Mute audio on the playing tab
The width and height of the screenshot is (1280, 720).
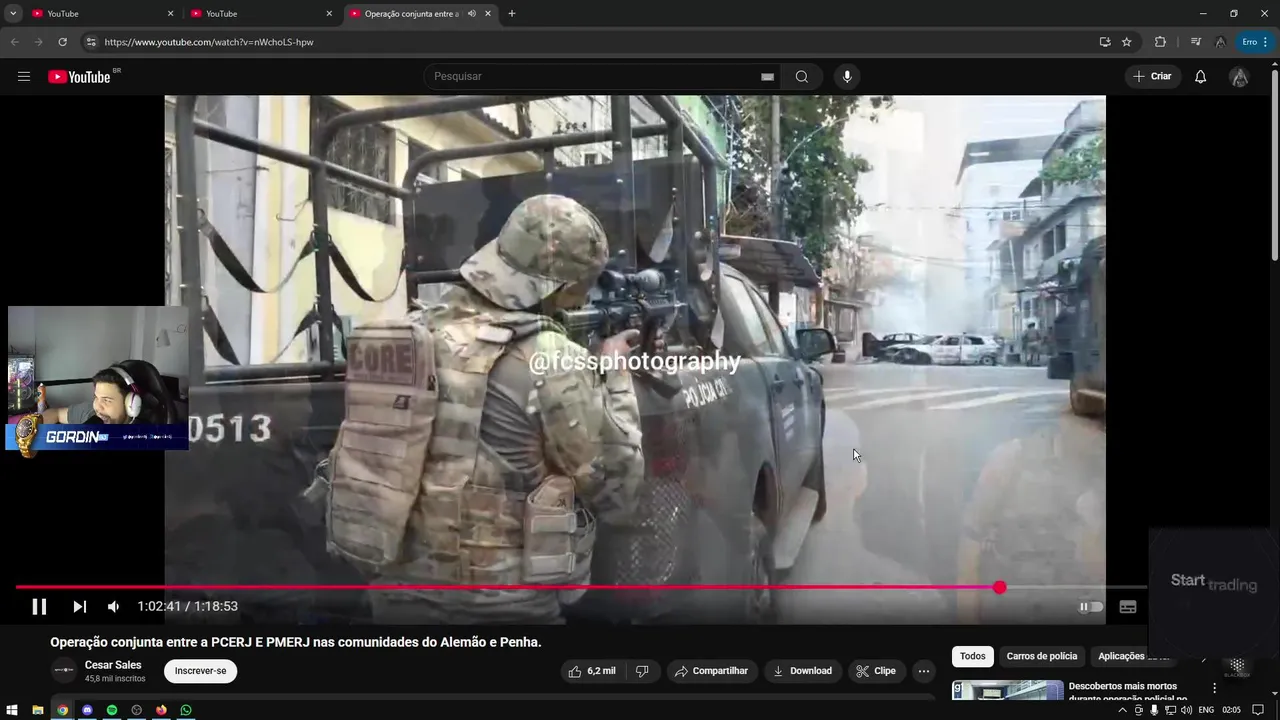pyautogui.click(x=471, y=14)
